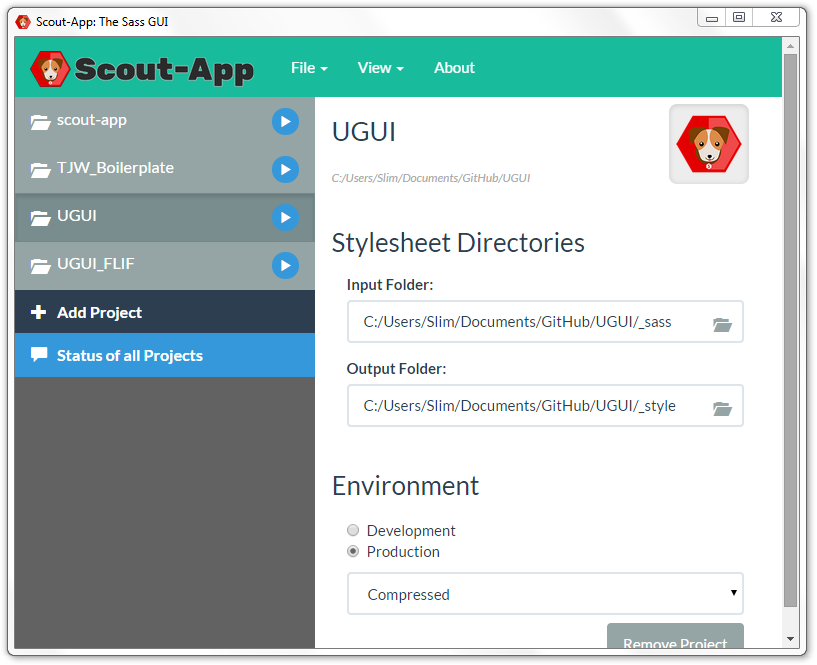Minimize the Scout-App window
817x665 pixels.
[x=712, y=17]
